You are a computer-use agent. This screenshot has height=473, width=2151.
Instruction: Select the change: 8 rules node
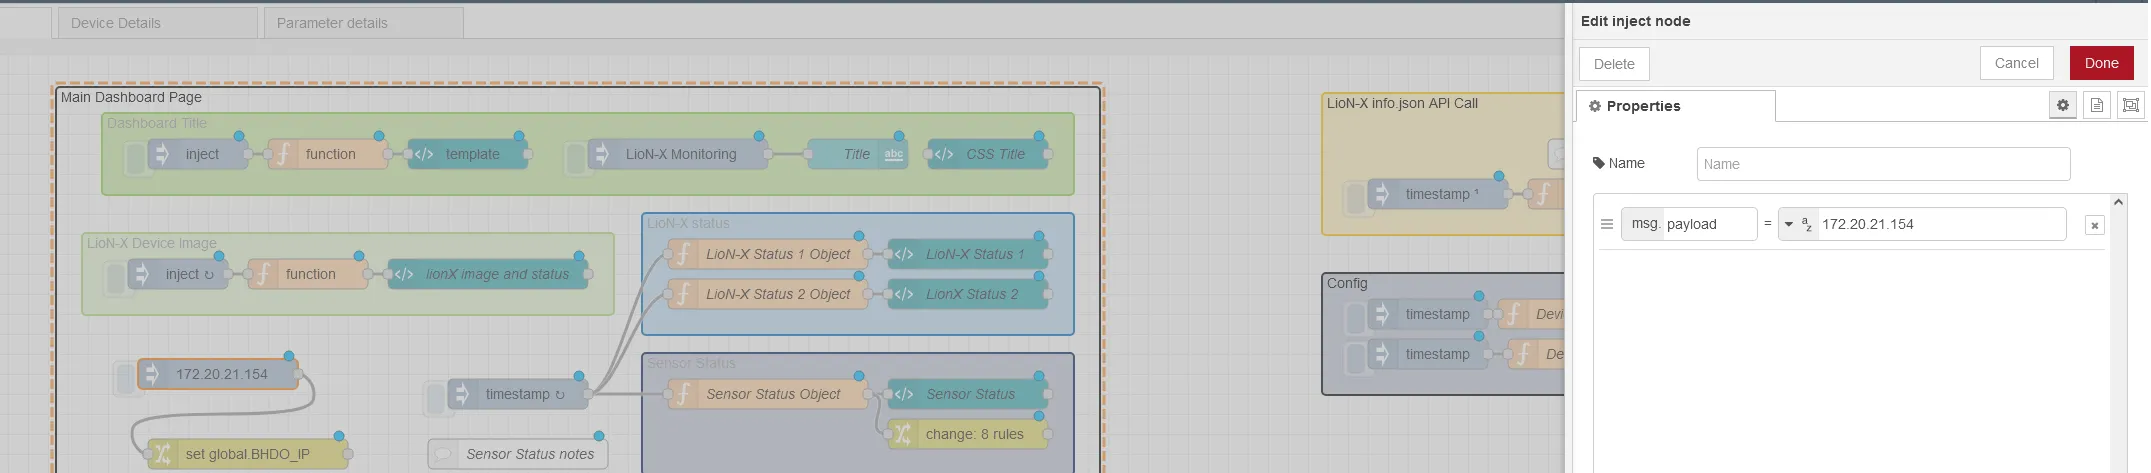click(968, 434)
